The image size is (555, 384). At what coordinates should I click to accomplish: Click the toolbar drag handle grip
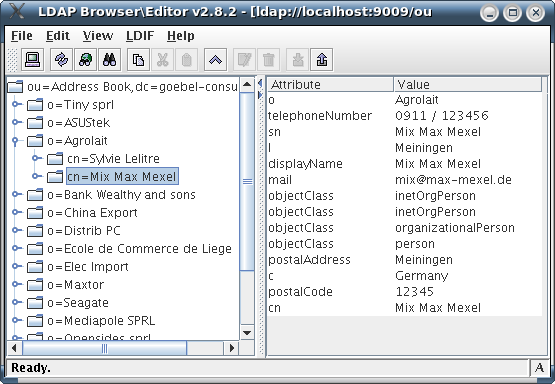12,59
